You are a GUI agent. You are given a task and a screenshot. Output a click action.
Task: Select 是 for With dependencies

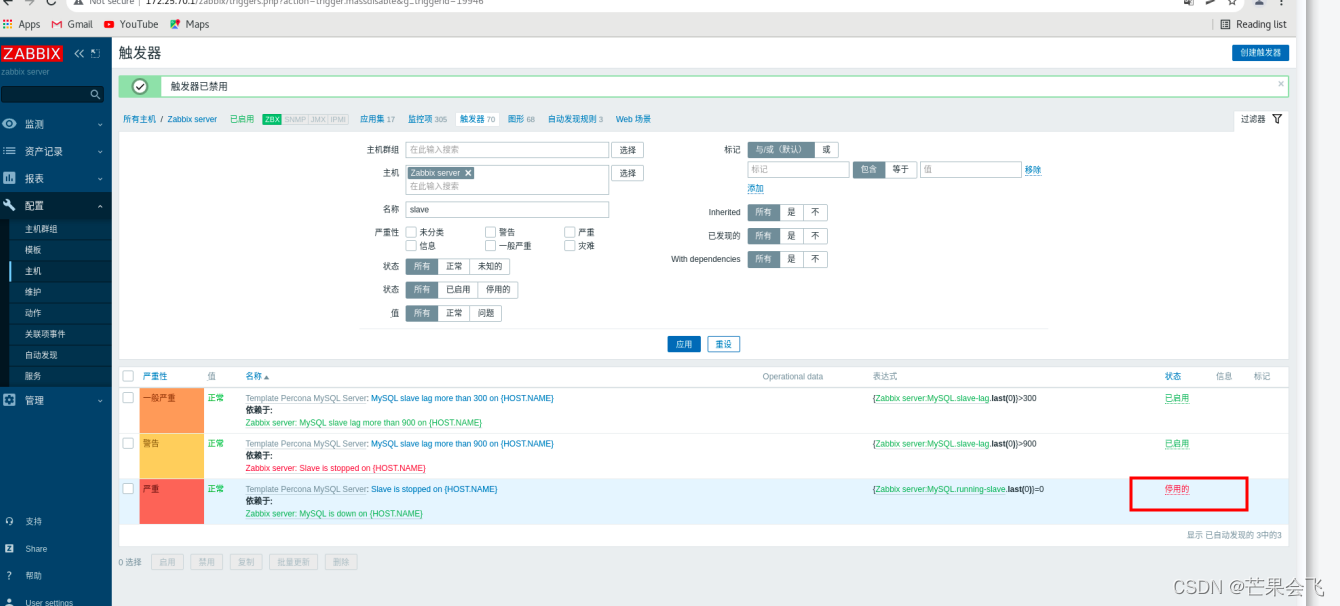click(x=791, y=259)
